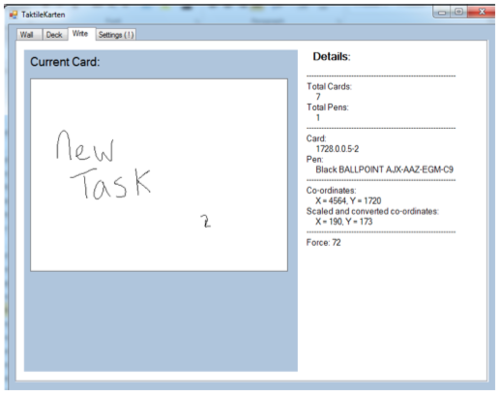500x395 pixels.
Task: Open the Settings (!) tab
Action: (116, 35)
